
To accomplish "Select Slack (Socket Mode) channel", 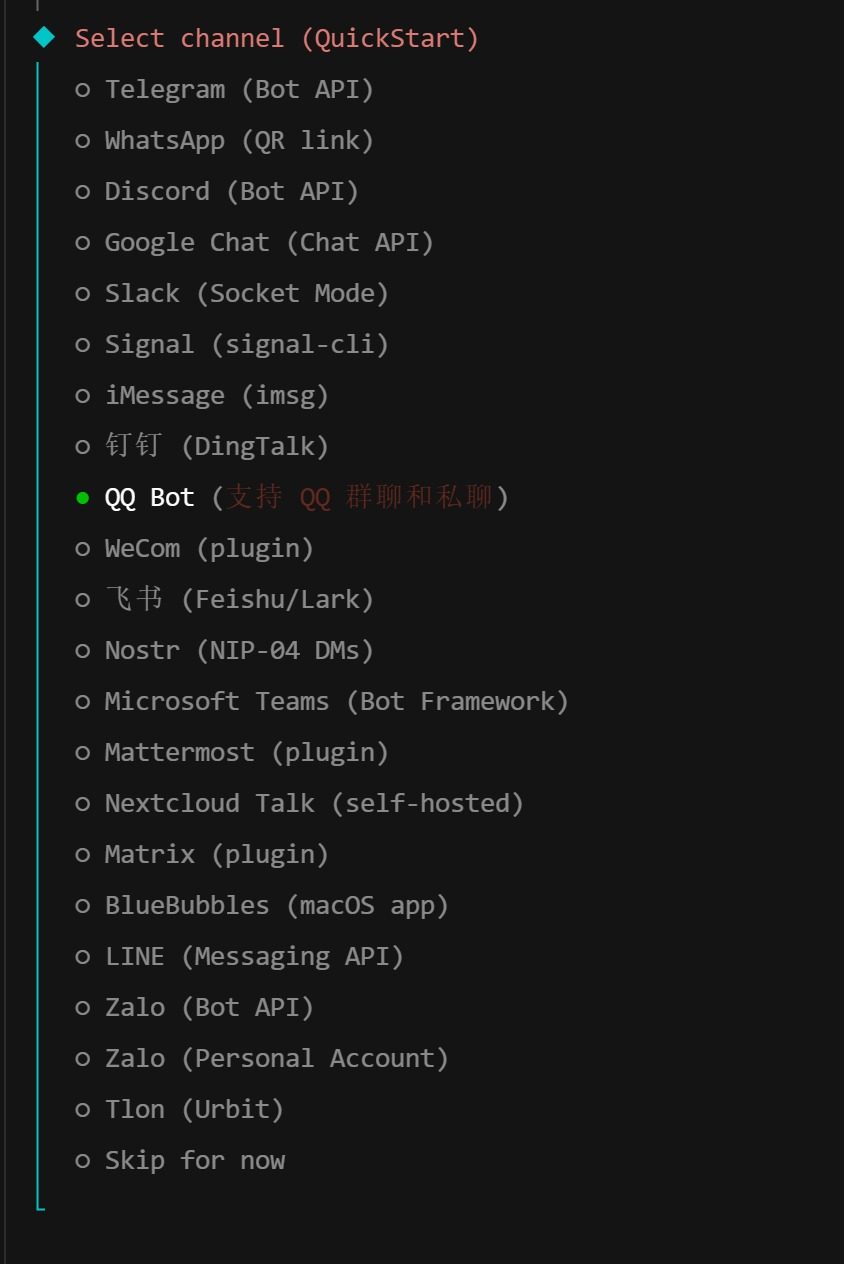I will [x=245, y=294].
